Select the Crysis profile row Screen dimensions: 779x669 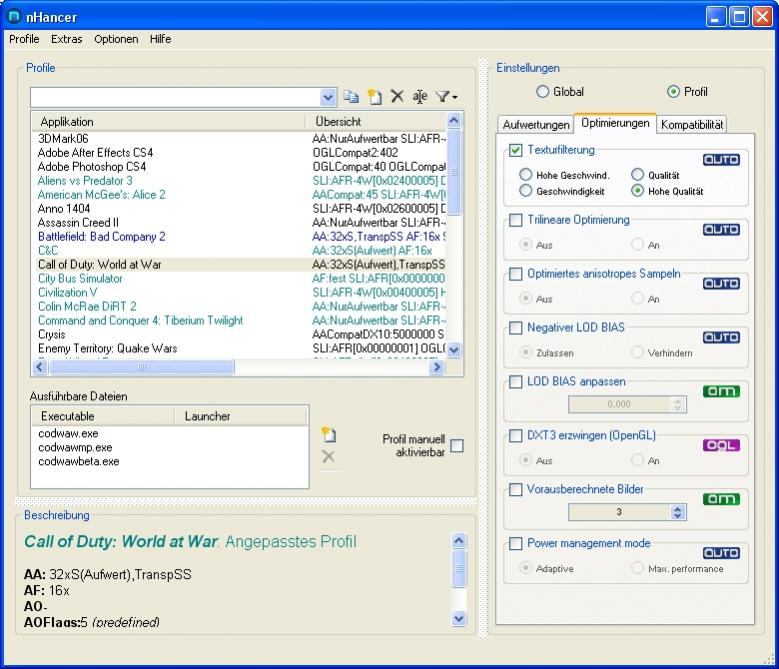pos(241,334)
